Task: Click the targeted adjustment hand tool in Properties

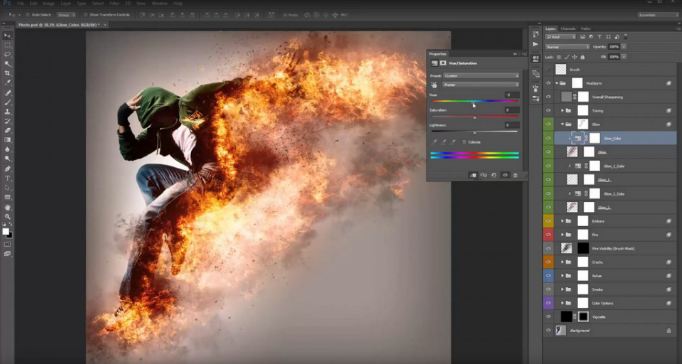Action: click(x=434, y=85)
